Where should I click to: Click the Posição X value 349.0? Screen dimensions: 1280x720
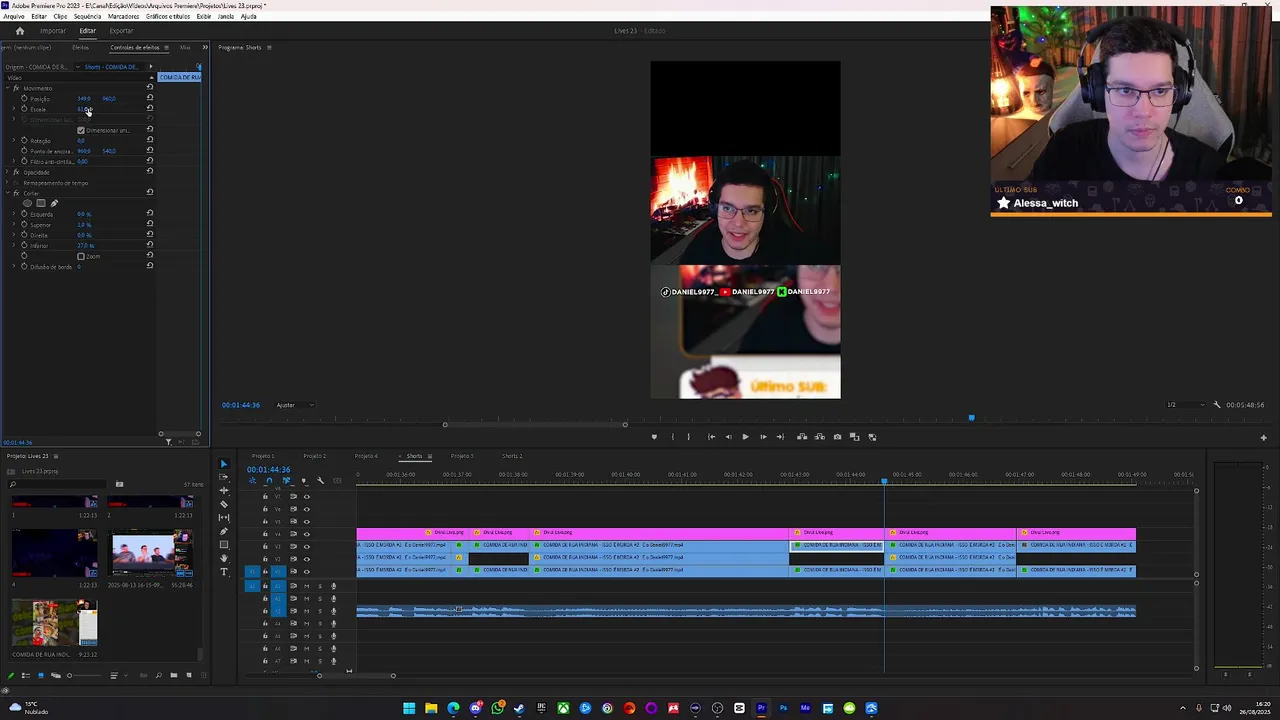pyautogui.click(x=84, y=98)
